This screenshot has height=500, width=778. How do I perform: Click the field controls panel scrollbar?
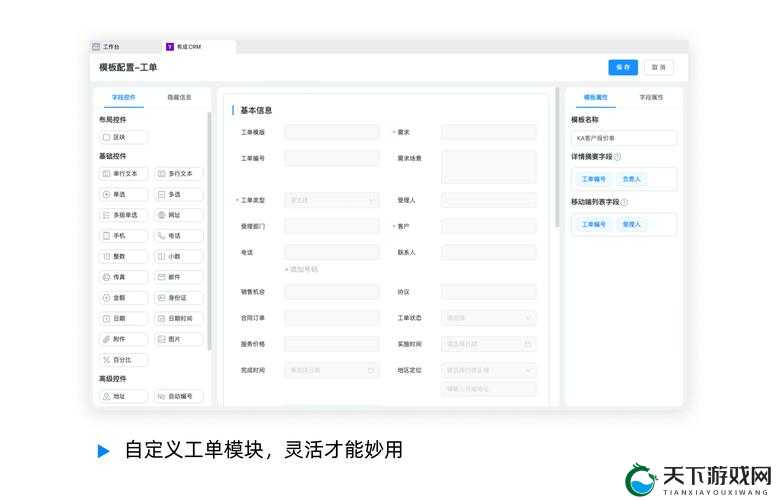[x=209, y=231]
